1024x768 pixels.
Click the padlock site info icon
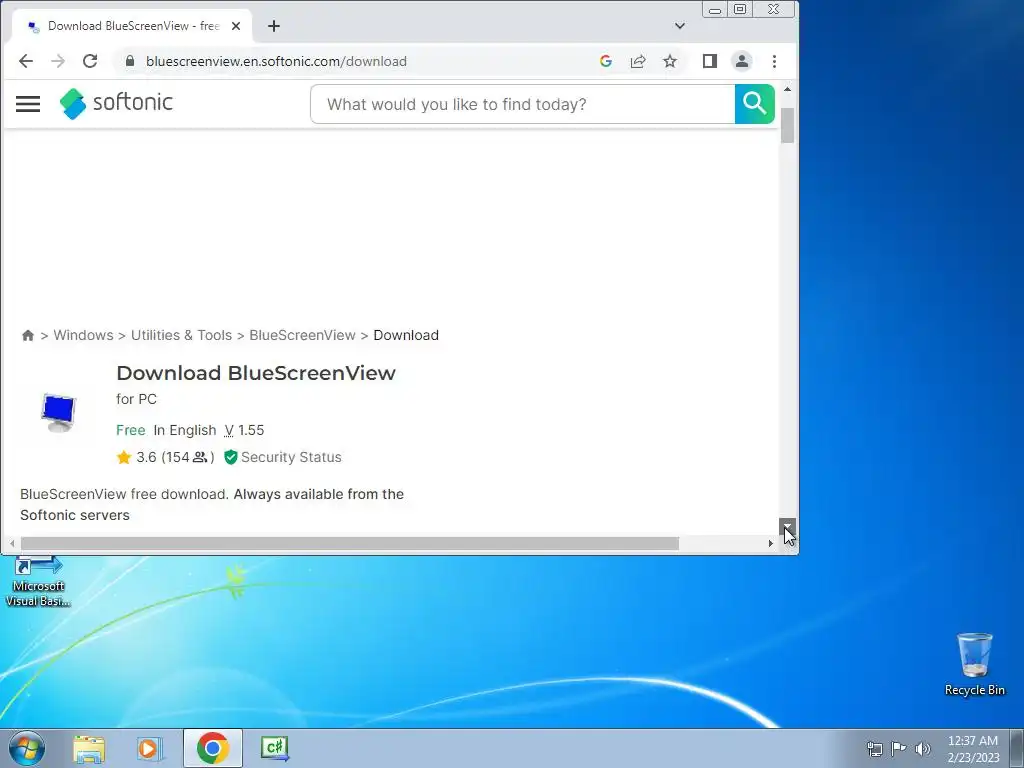[x=130, y=61]
